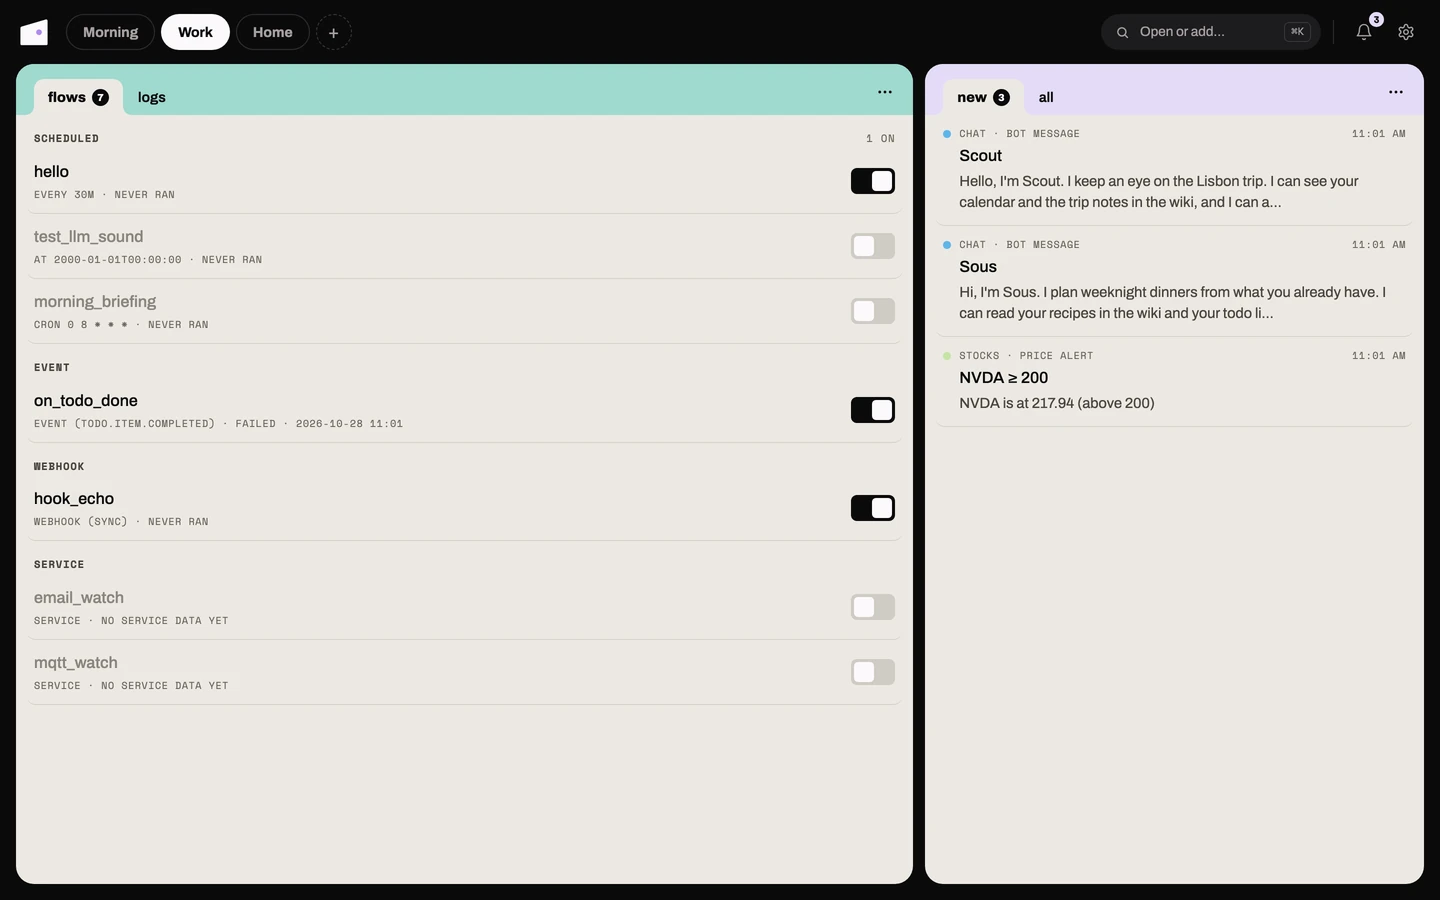
Task: Add a new workspace tab with plus
Action: (334, 32)
